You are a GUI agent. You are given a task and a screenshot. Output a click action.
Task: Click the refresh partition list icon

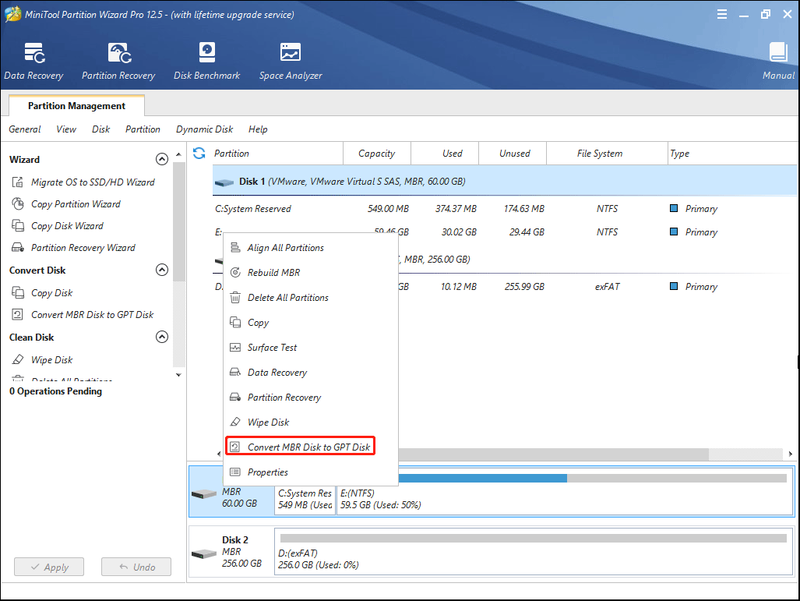199,153
